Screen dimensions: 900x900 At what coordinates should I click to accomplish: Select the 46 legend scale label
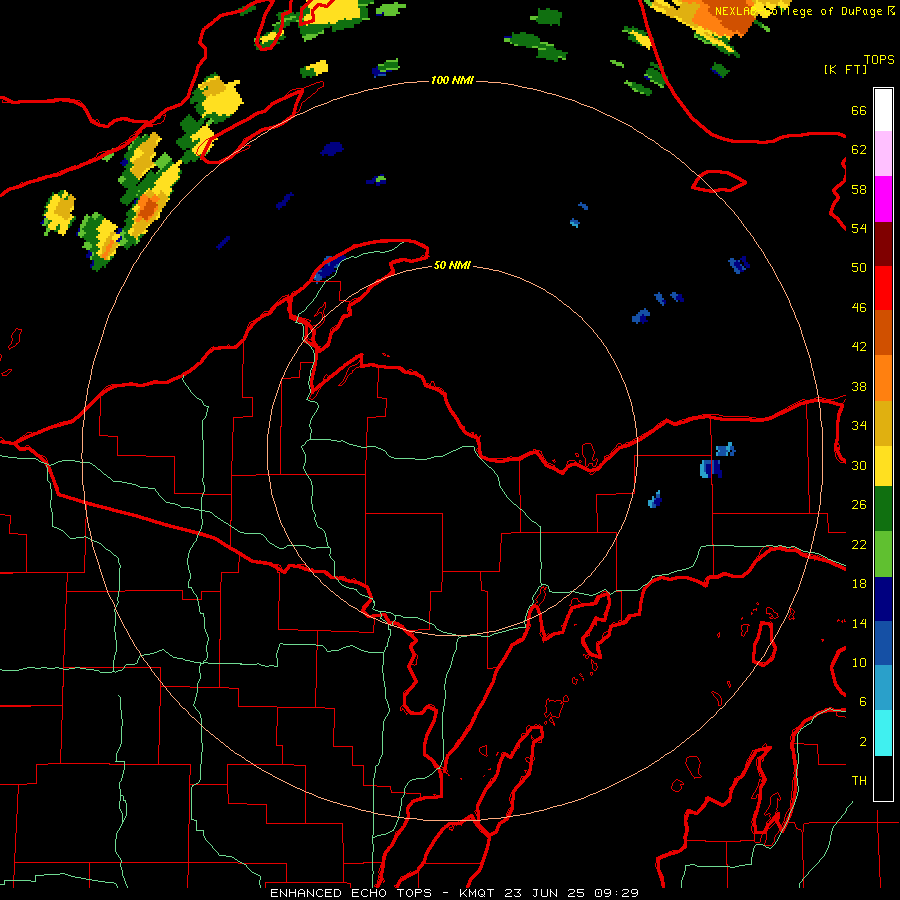(x=859, y=308)
